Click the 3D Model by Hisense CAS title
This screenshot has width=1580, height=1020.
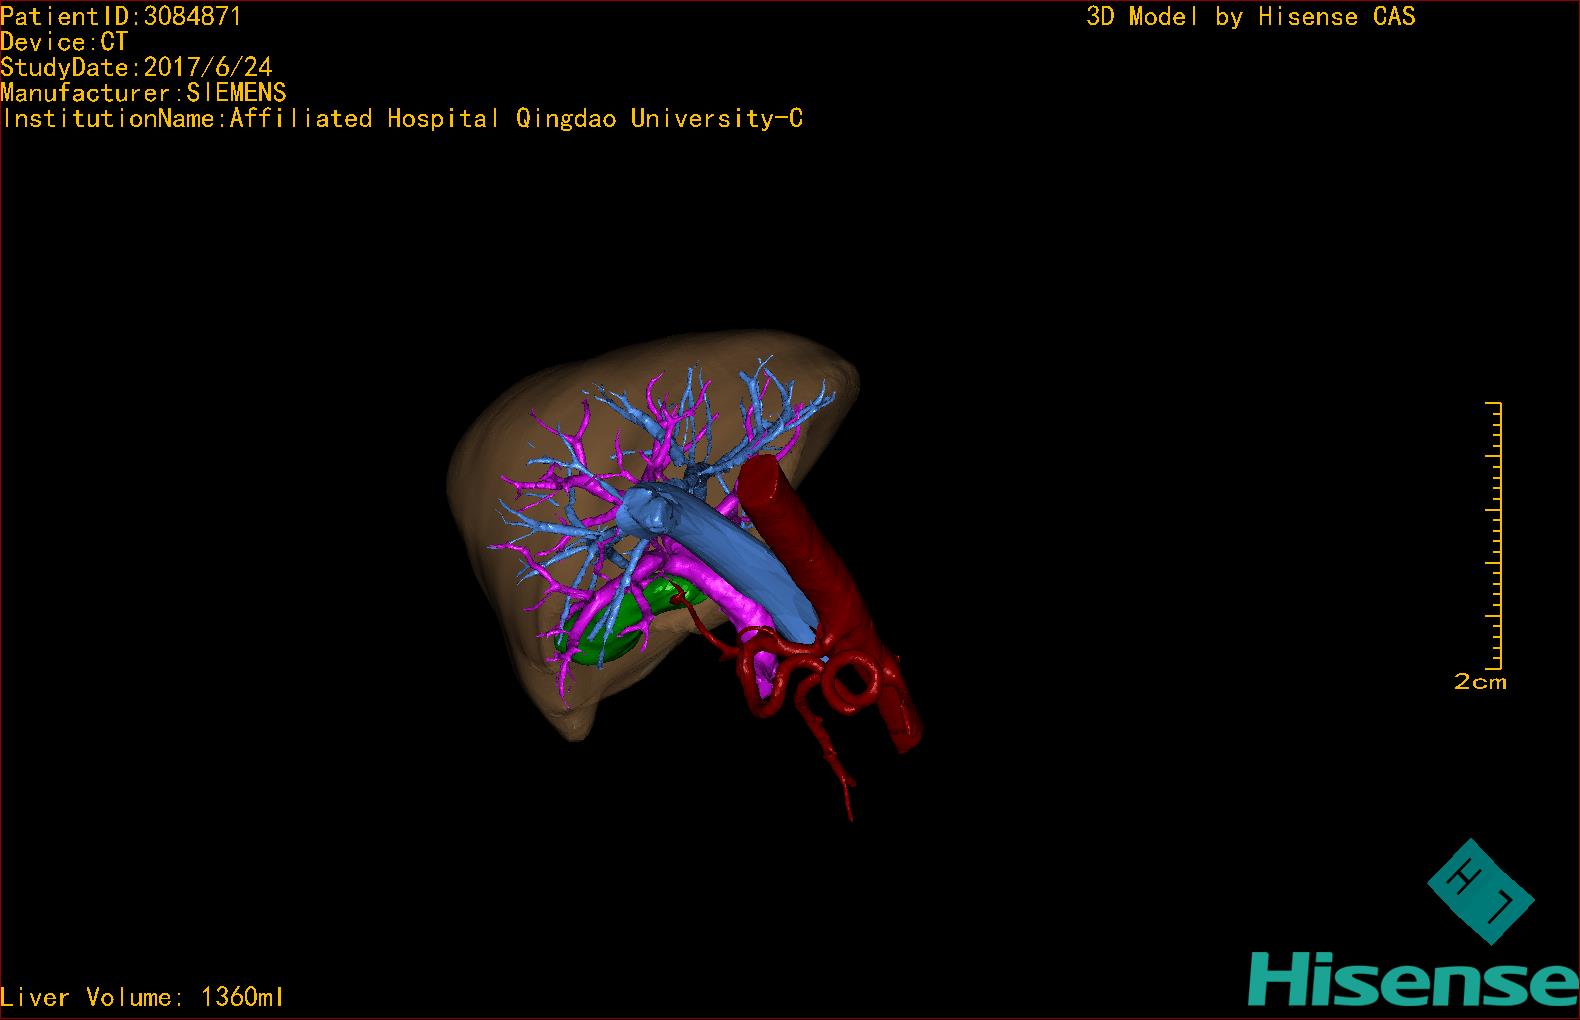click(1250, 16)
